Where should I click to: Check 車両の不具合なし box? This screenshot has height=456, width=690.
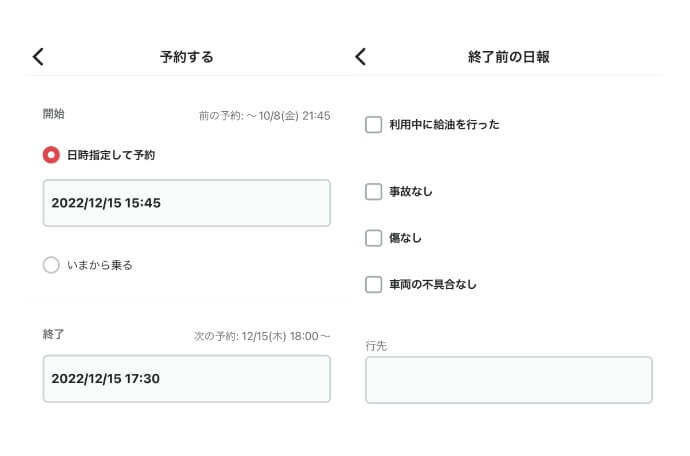(x=374, y=284)
